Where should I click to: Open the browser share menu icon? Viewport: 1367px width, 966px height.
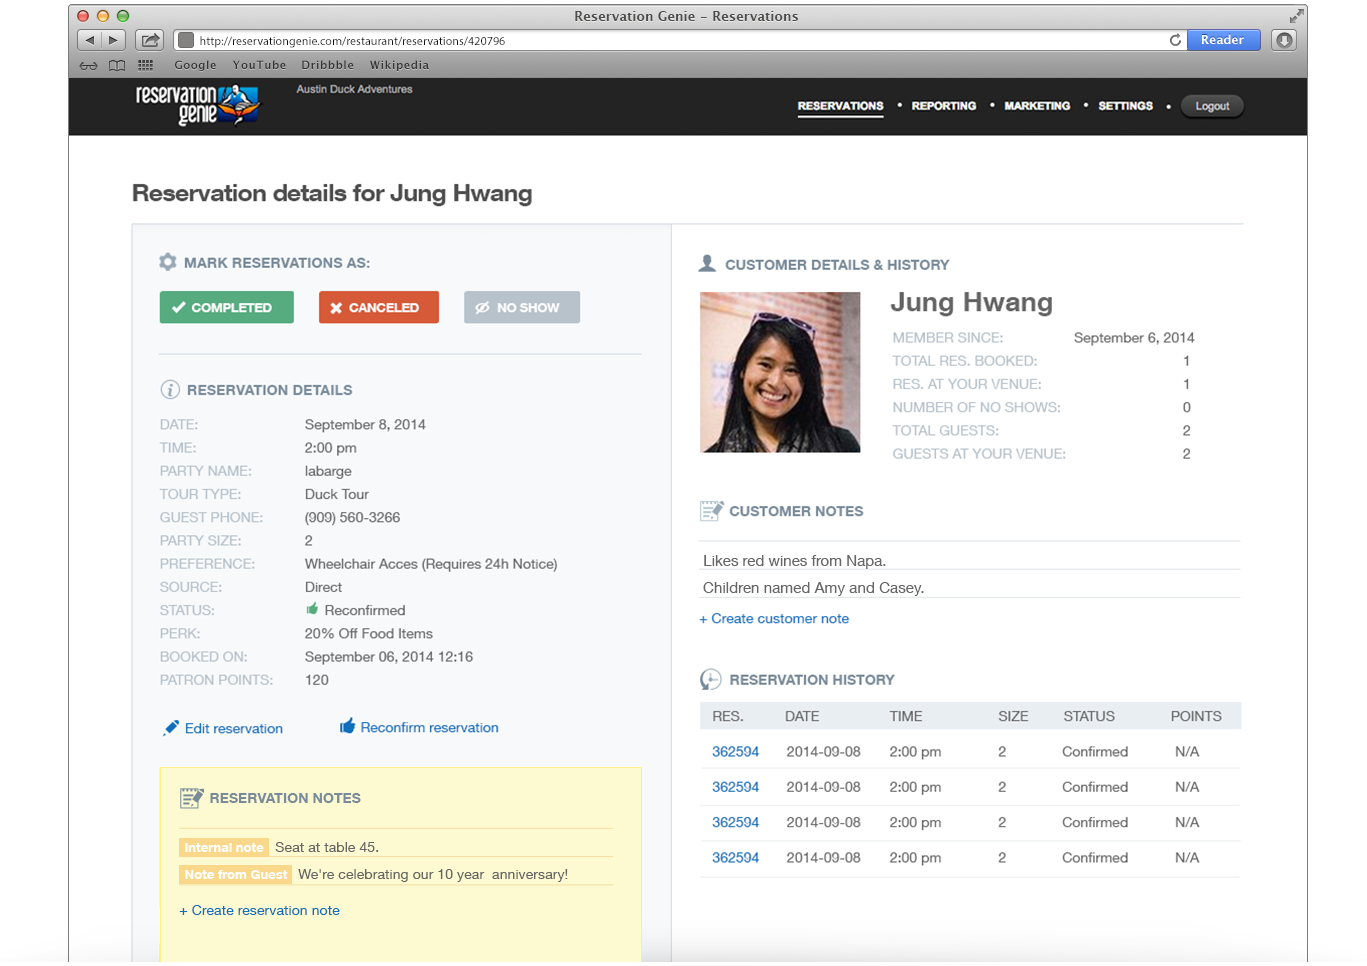click(150, 40)
